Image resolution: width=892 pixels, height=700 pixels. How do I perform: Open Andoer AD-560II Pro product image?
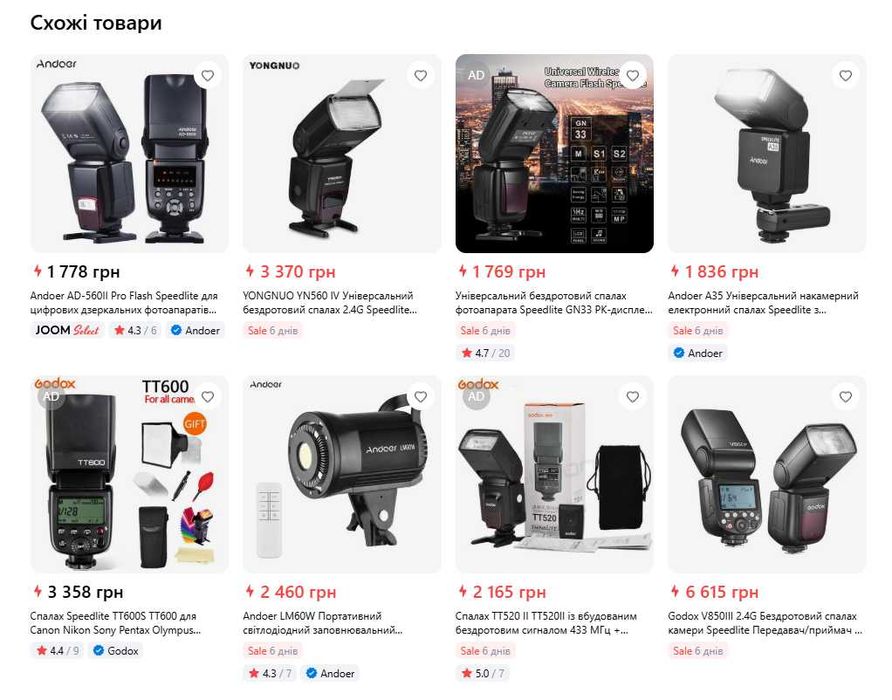(129, 154)
